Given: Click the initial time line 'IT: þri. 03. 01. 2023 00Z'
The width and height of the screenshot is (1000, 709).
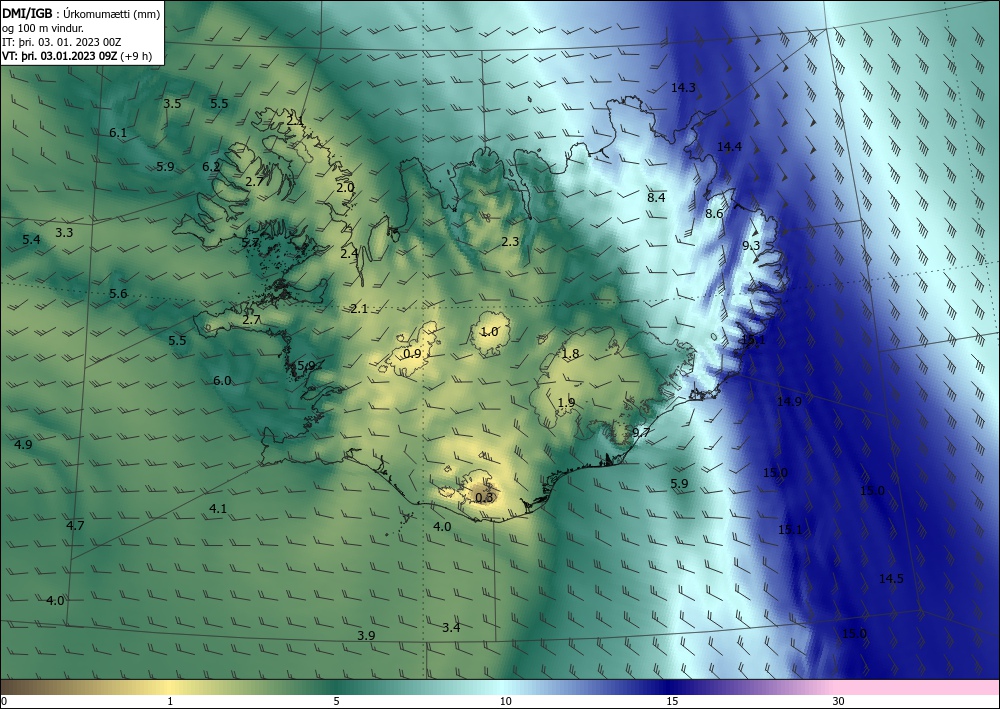Looking at the screenshot, I should coord(61,42).
